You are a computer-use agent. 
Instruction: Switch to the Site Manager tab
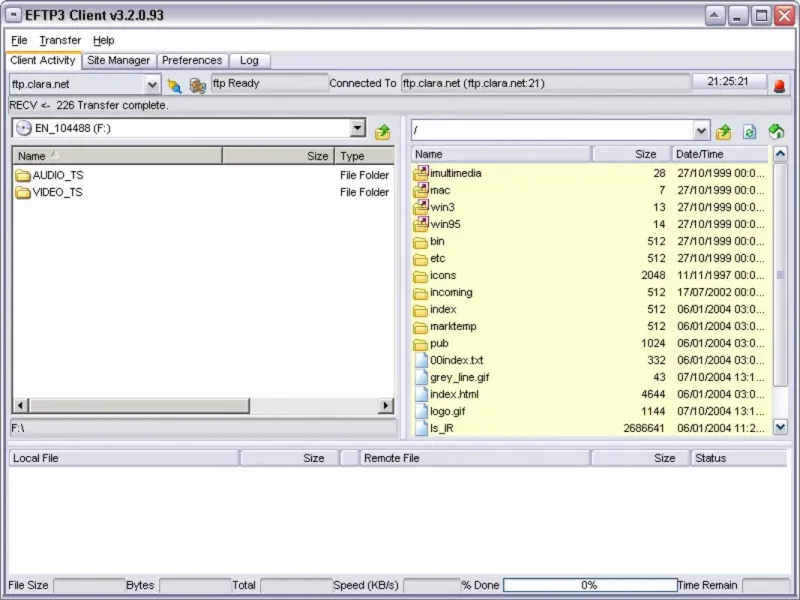pyautogui.click(x=118, y=60)
